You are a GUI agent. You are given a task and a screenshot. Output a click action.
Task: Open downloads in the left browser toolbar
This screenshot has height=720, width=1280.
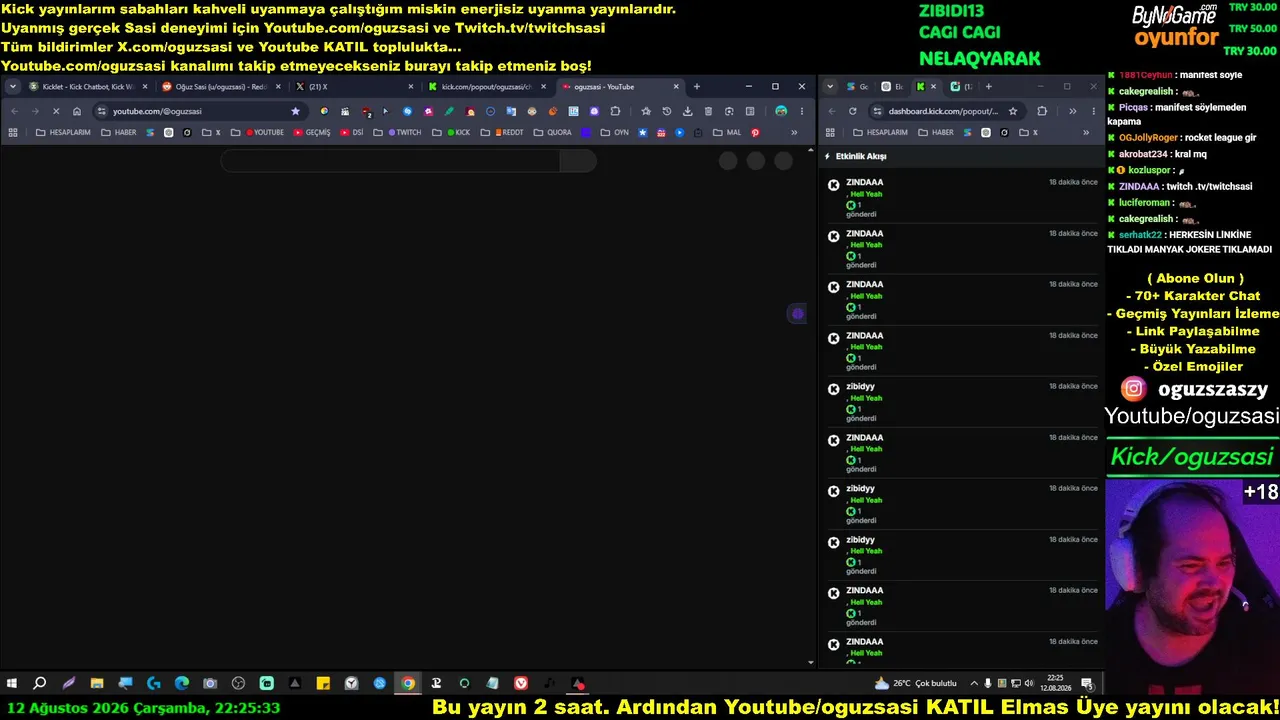click(687, 111)
